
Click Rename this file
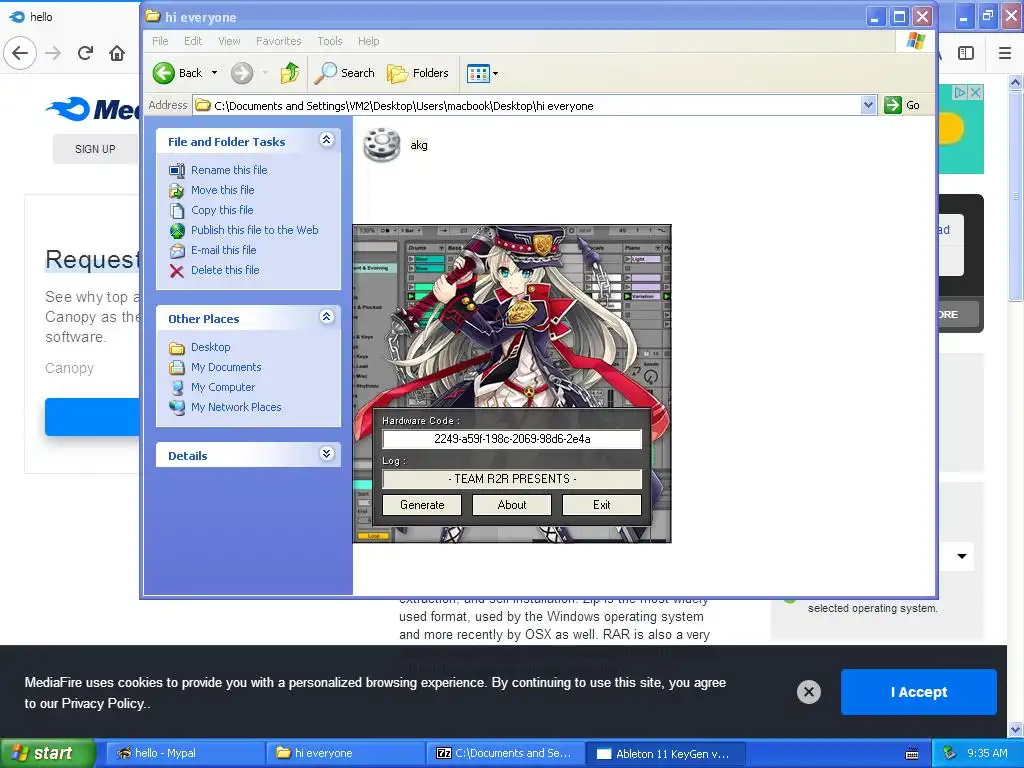click(229, 170)
